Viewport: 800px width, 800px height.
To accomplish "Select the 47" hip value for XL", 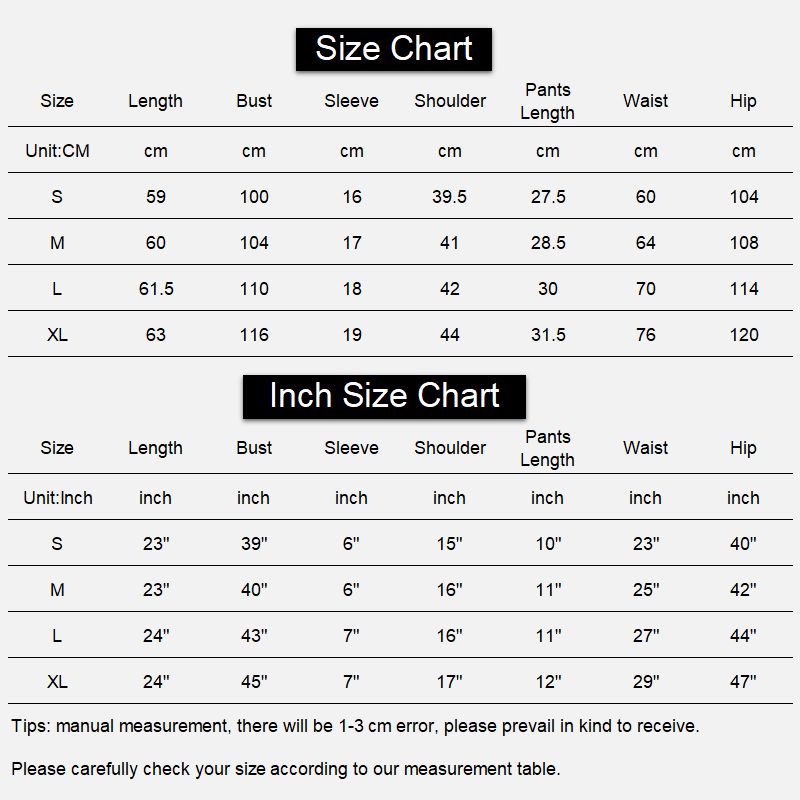I will (x=743, y=681).
